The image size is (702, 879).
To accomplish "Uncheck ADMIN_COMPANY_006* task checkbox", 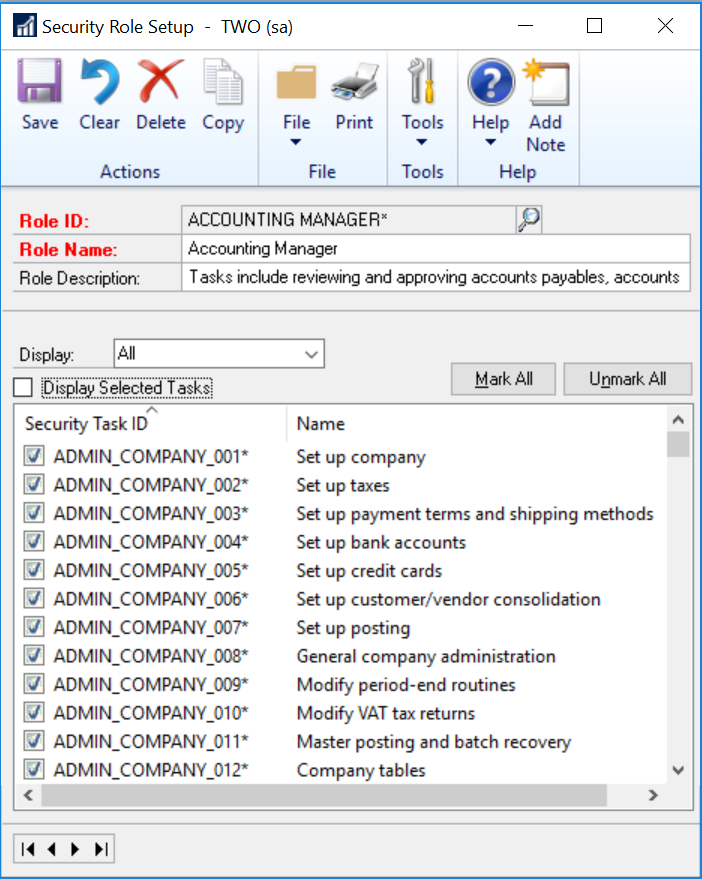I will (34, 599).
